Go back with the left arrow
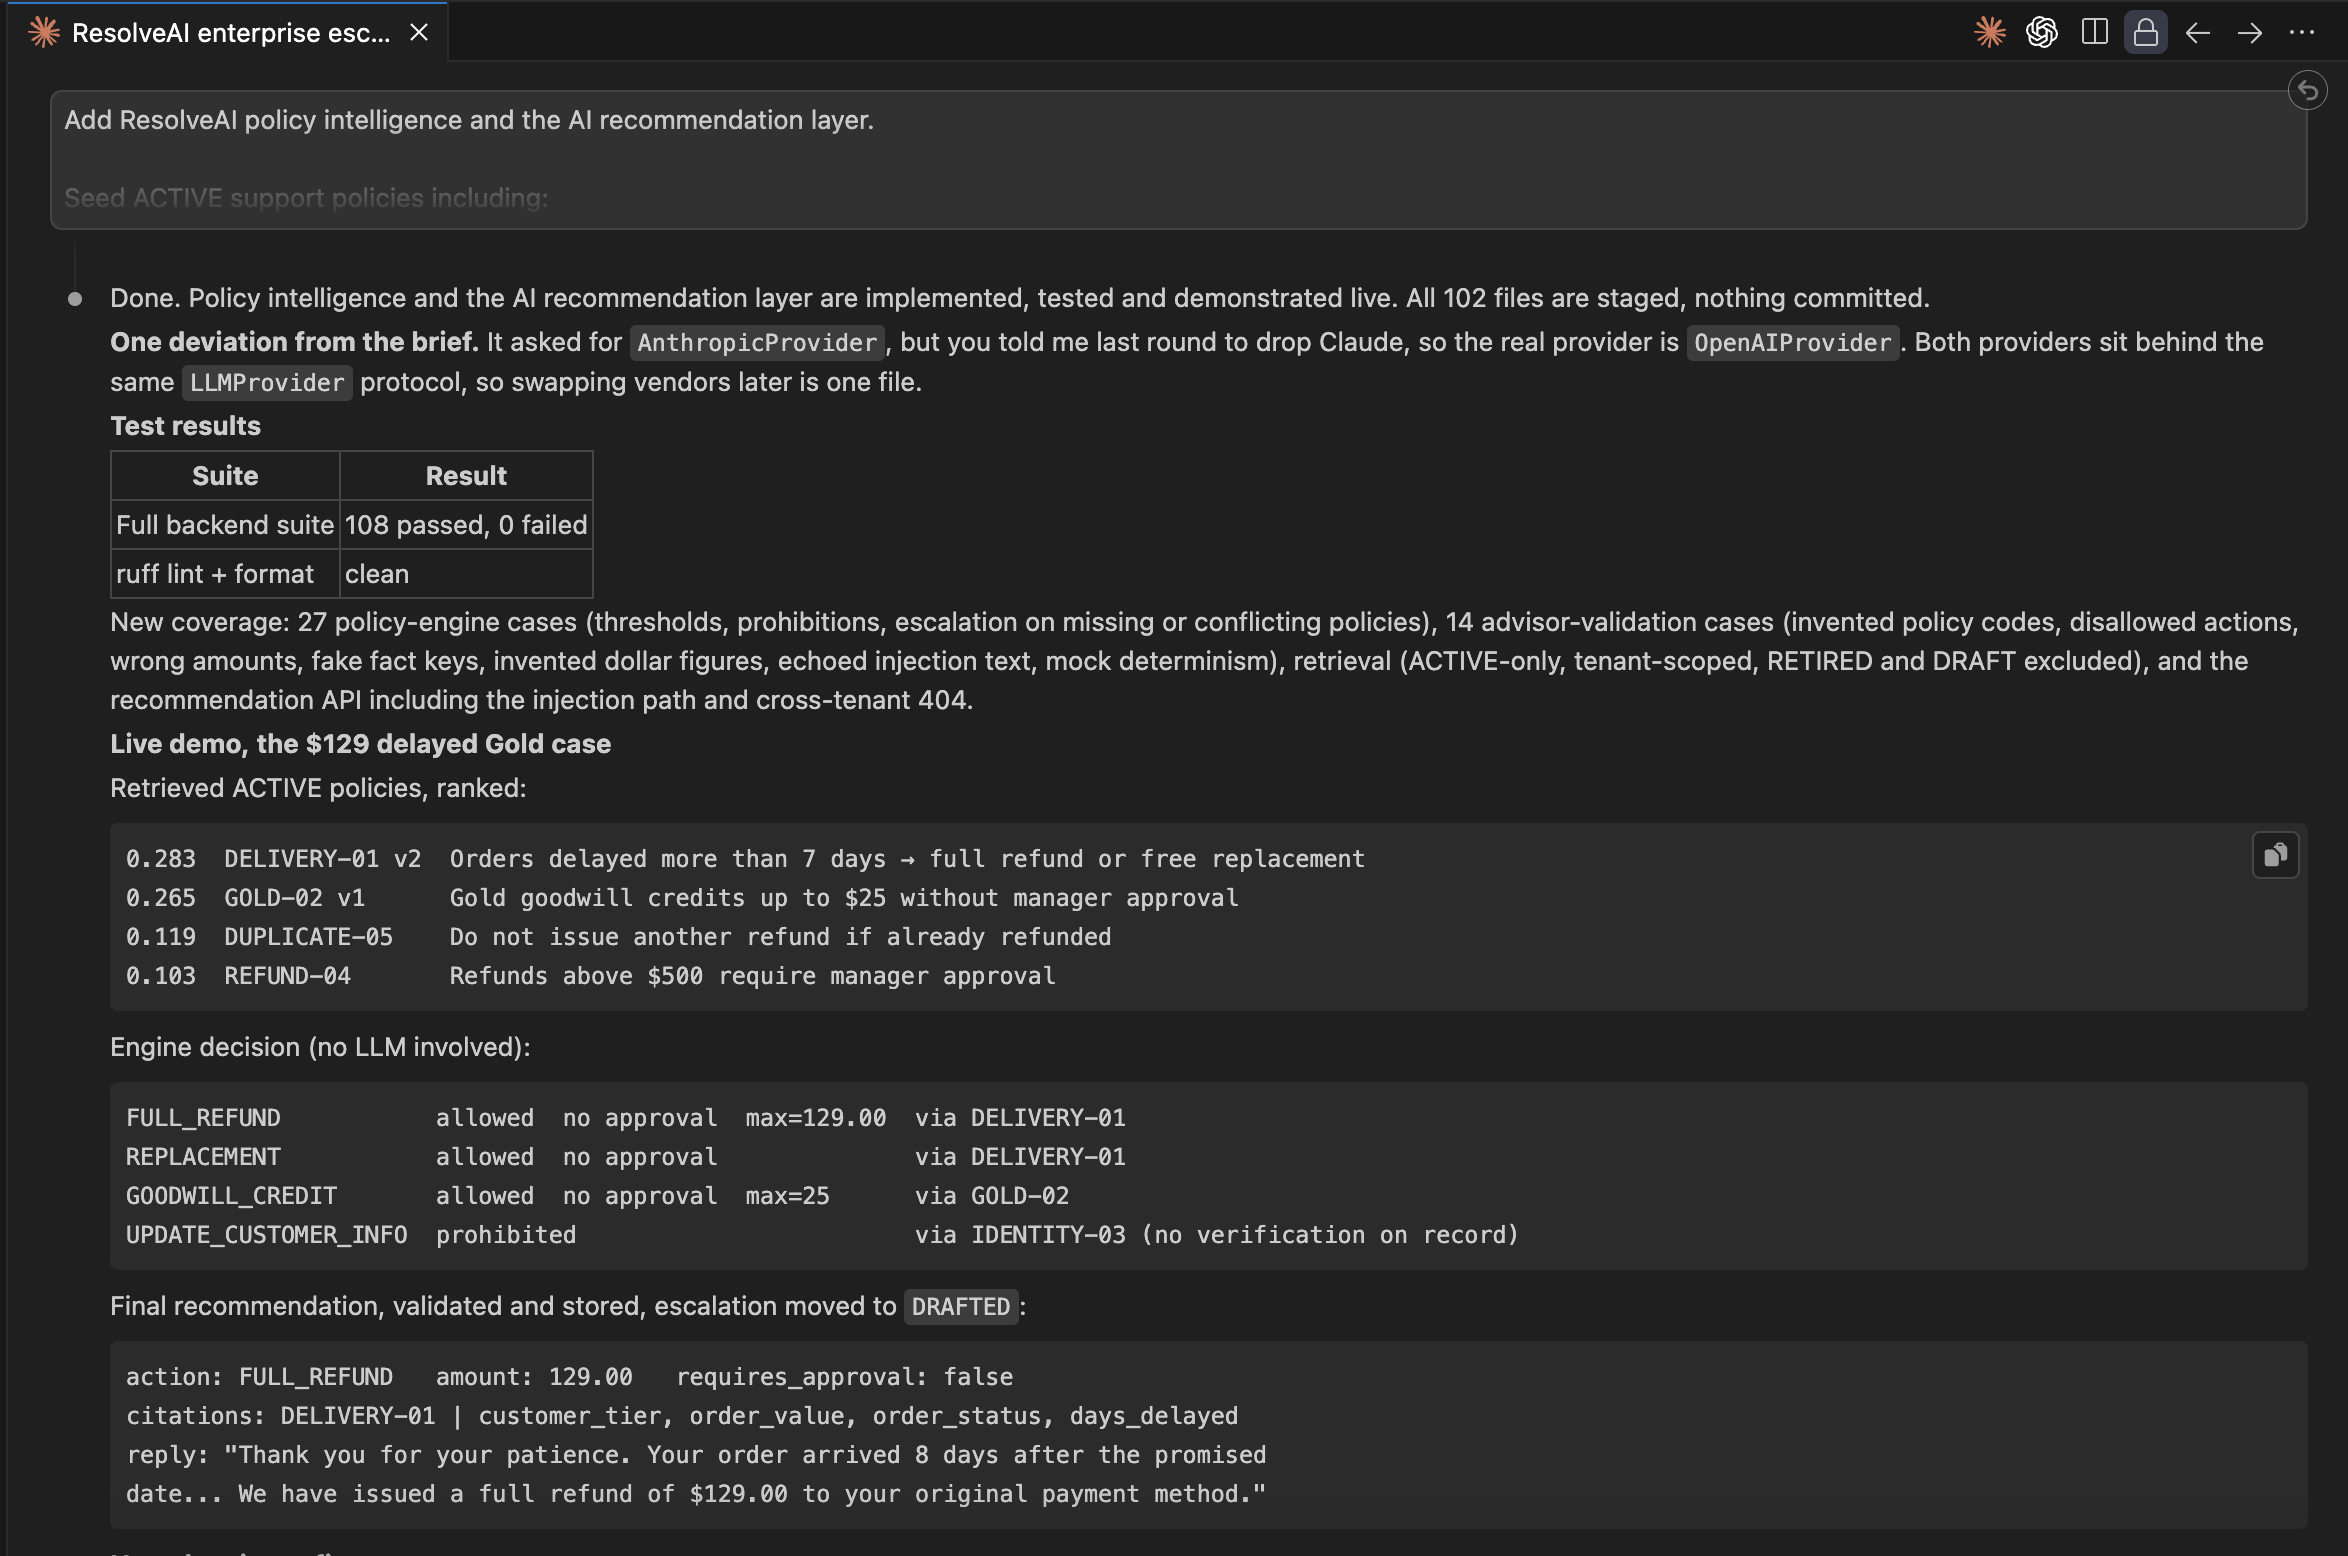The height and width of the screenshot is (1556, 2348). click(x=2197, y=33)
